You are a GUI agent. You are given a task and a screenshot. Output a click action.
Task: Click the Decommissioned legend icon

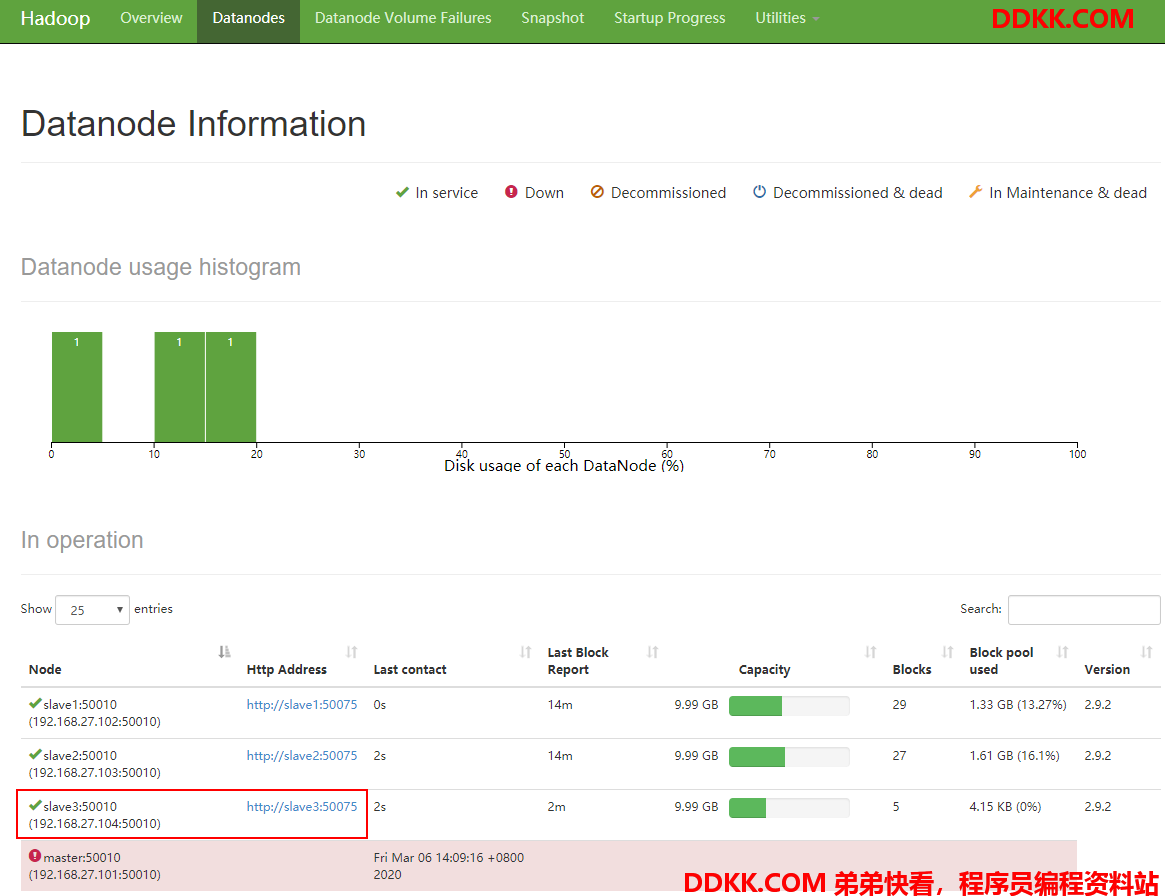pos(597,192)
